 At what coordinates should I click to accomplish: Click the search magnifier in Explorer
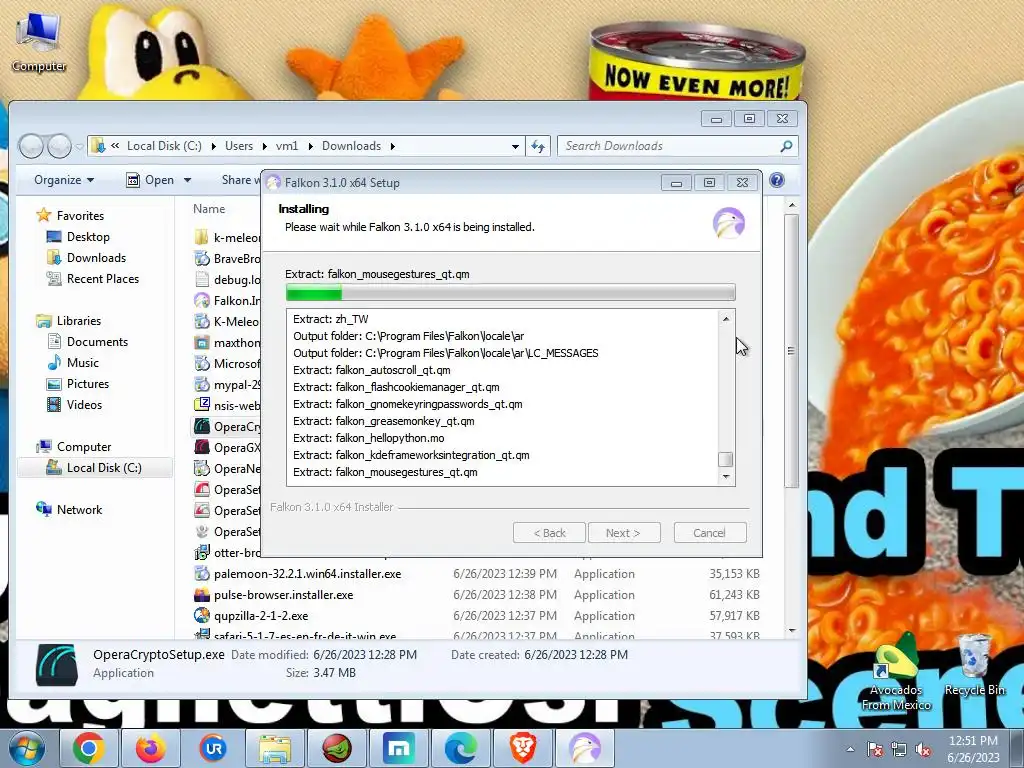(786, 146)
